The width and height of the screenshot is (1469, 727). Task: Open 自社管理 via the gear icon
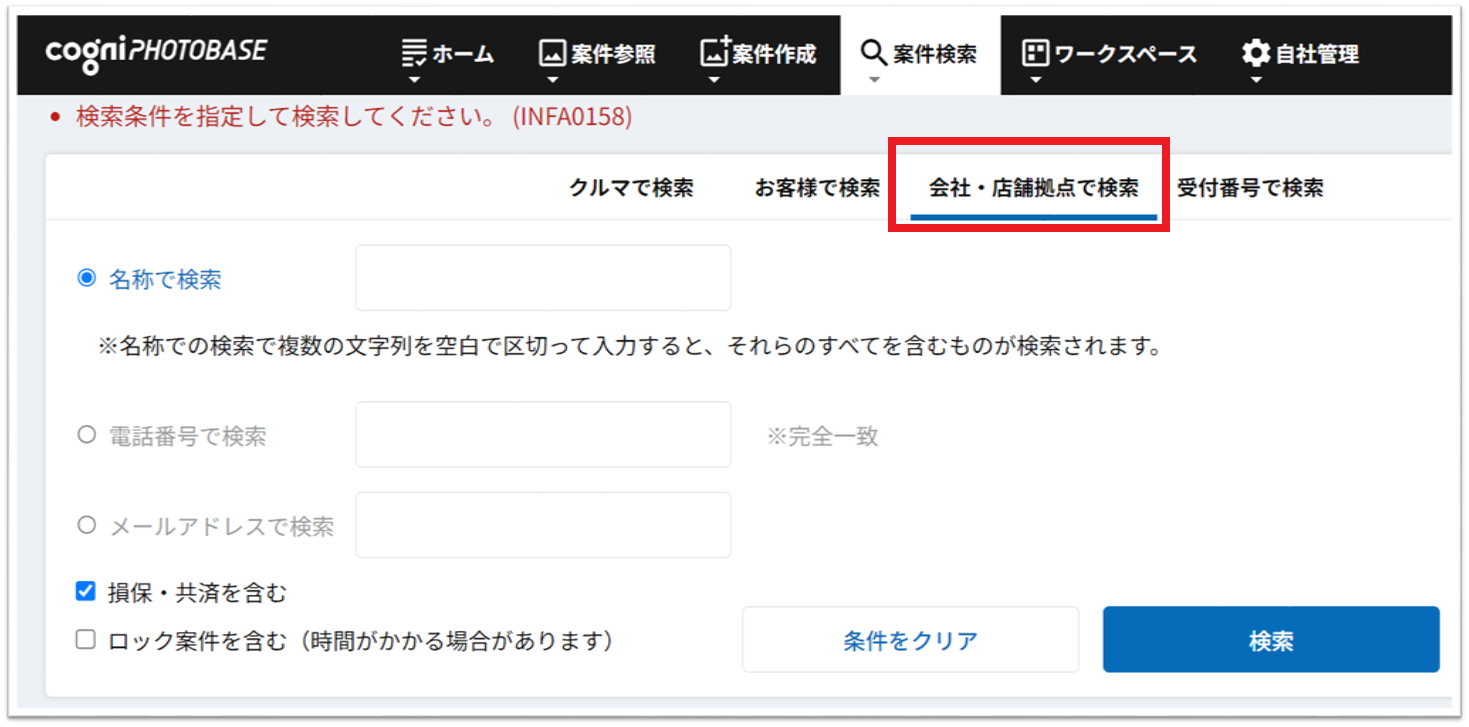click(x=1255, y=52)
